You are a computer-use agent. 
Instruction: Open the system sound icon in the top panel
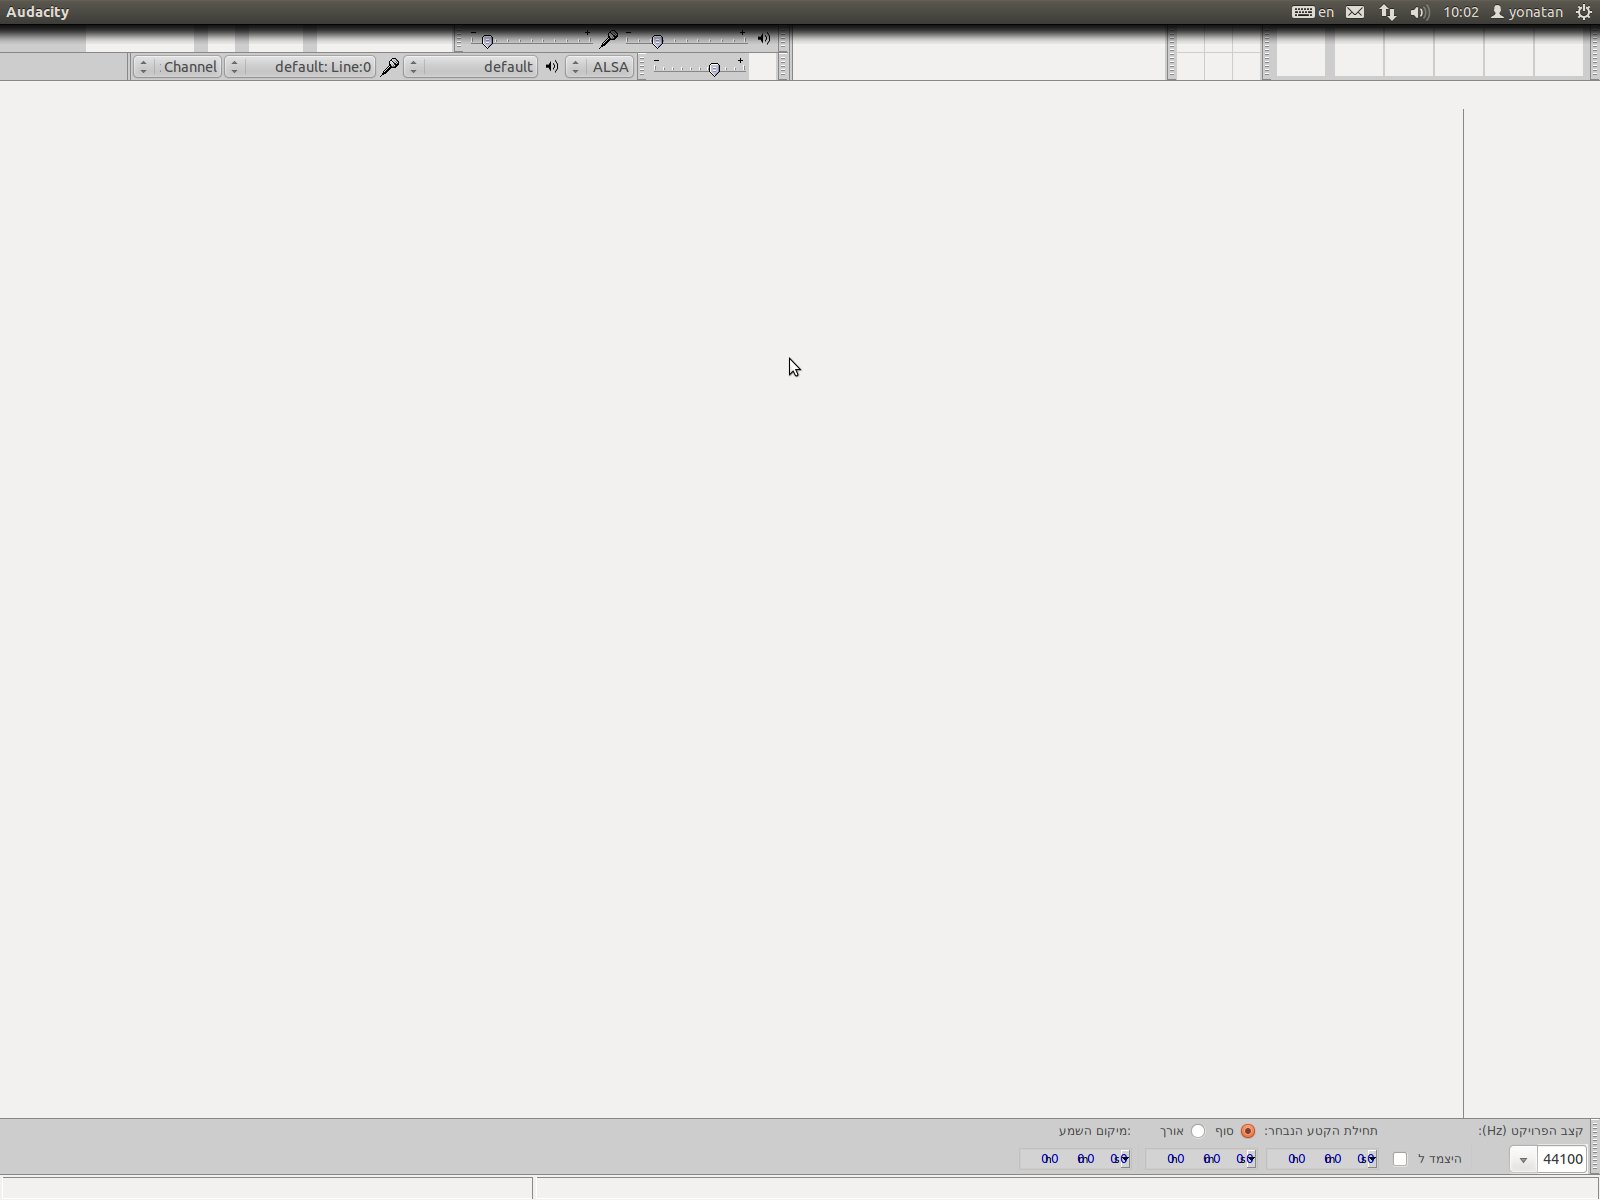pos(1419,12)
